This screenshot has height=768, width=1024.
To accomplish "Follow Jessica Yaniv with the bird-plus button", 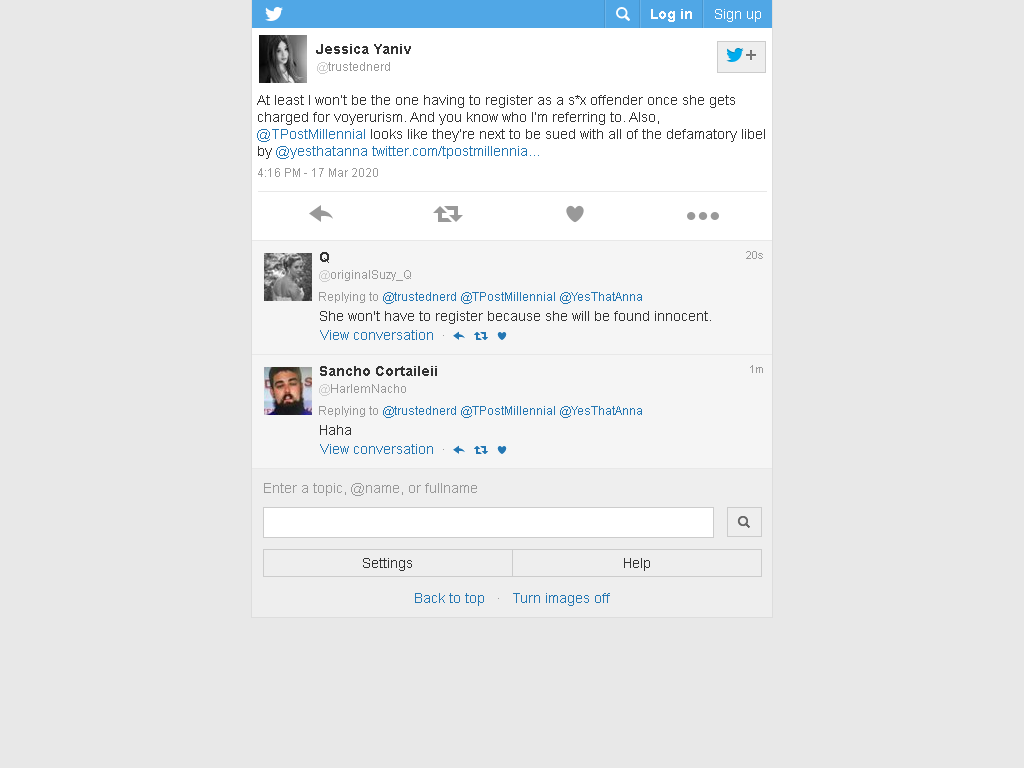I will pos(741,57).
